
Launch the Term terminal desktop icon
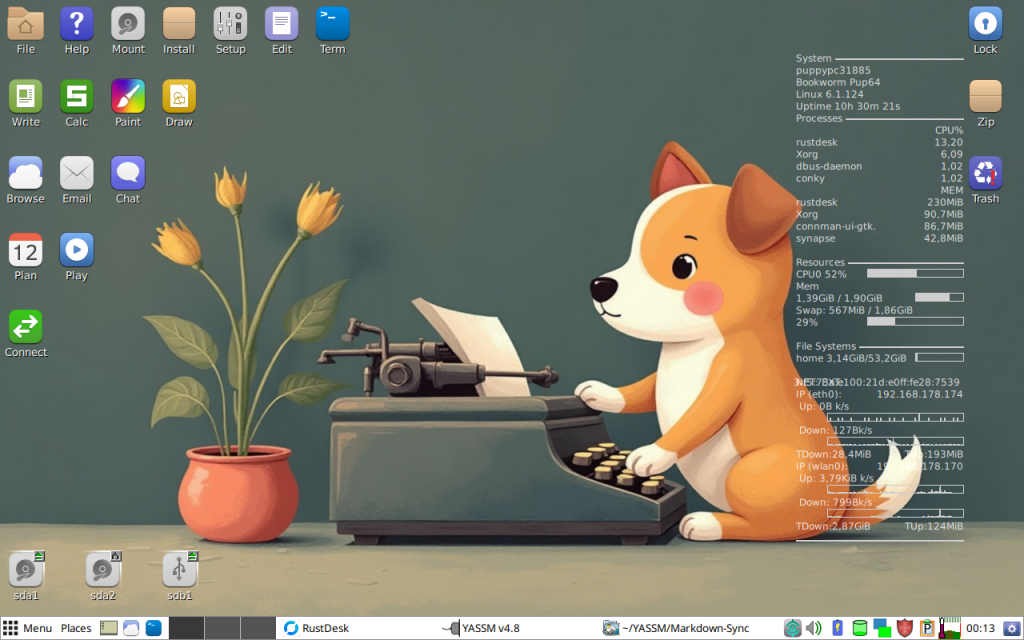pyautogui.click(x=332, y=24)
